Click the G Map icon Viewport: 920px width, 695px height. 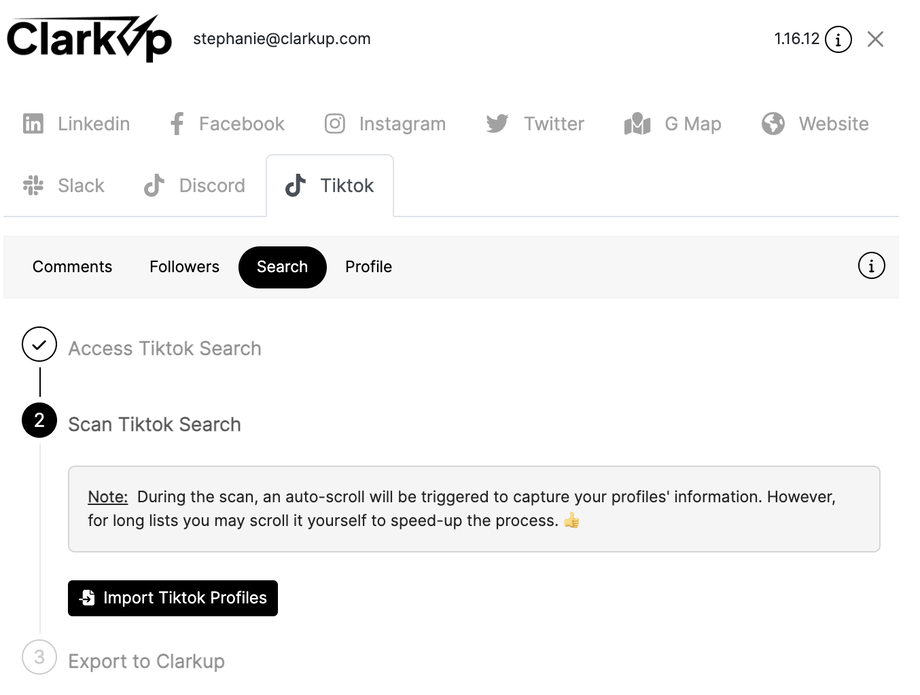pos(637,124)
